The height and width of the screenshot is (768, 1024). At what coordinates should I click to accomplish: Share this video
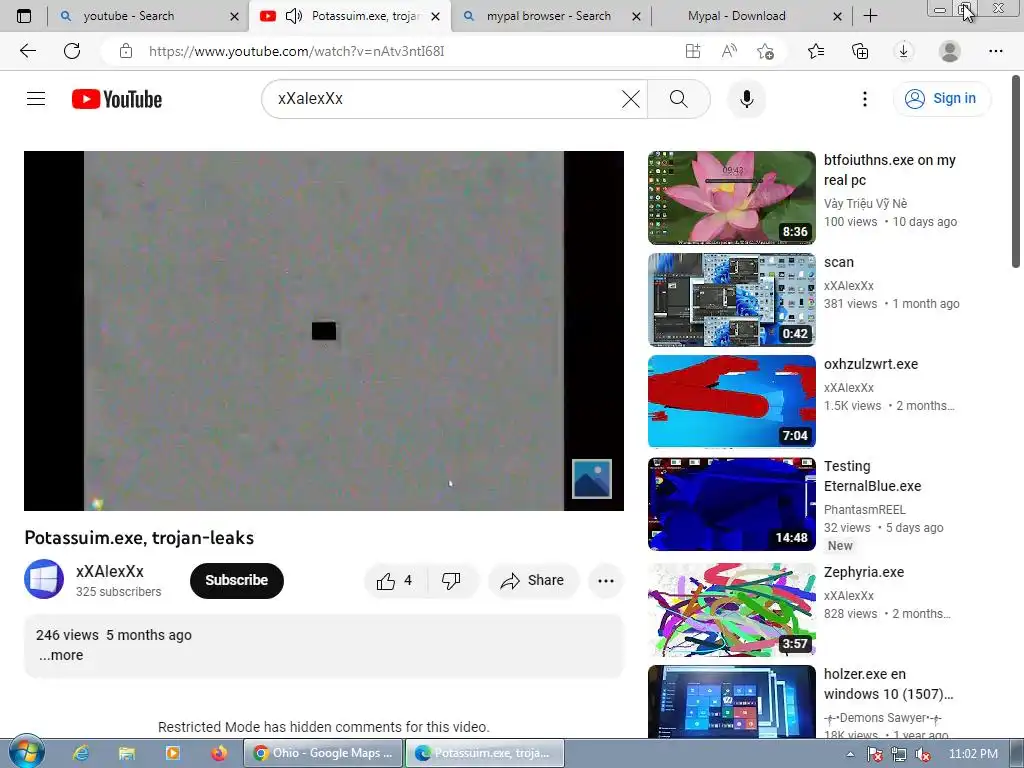click(533, 581)
